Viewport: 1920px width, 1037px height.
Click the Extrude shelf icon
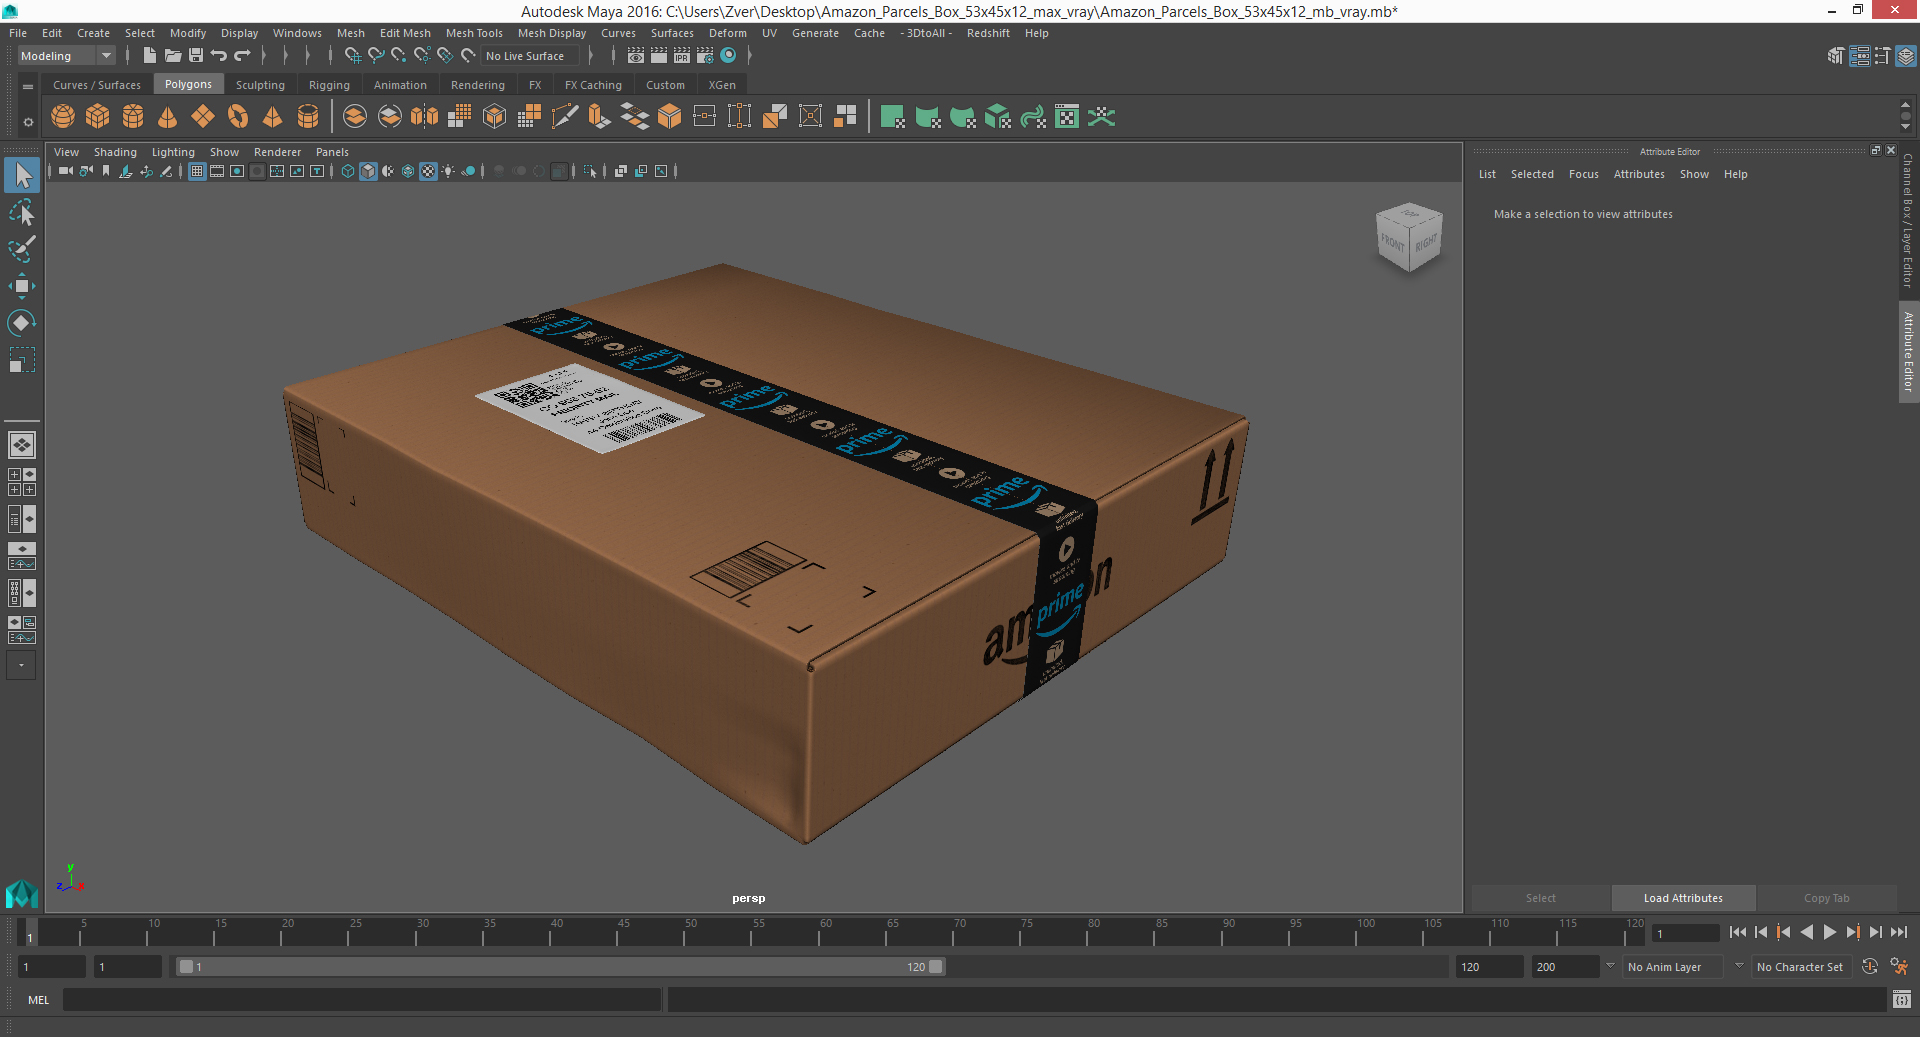click(x=600, y=117)
